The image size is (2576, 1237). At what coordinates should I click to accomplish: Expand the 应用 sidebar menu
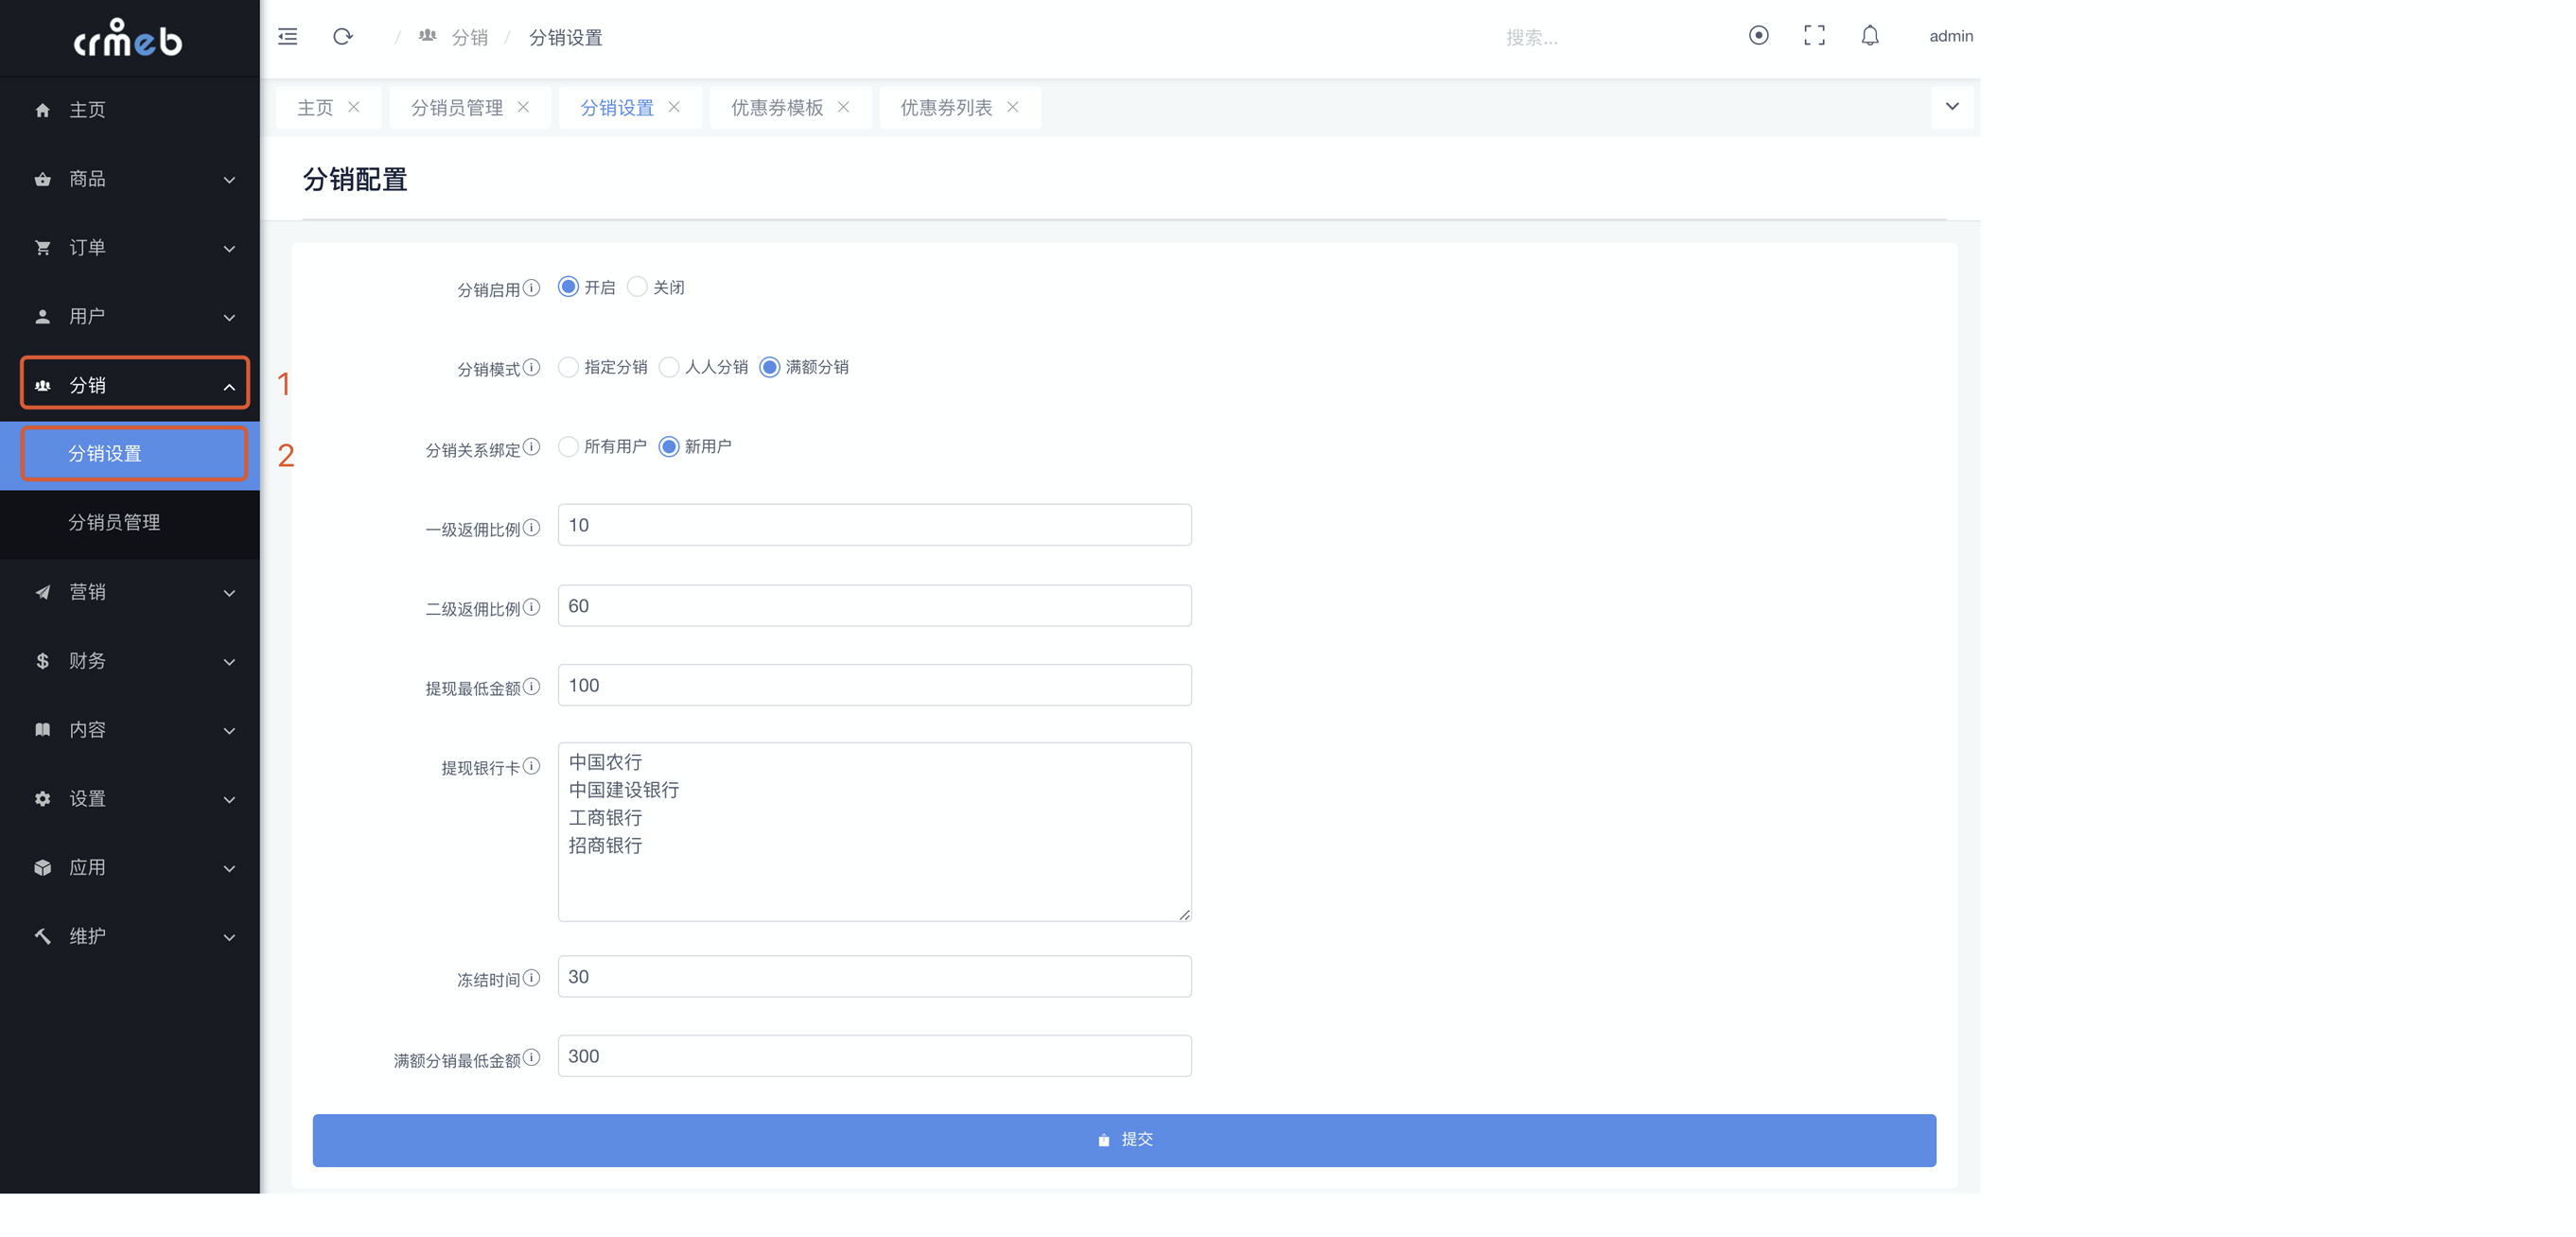point(130,868)
